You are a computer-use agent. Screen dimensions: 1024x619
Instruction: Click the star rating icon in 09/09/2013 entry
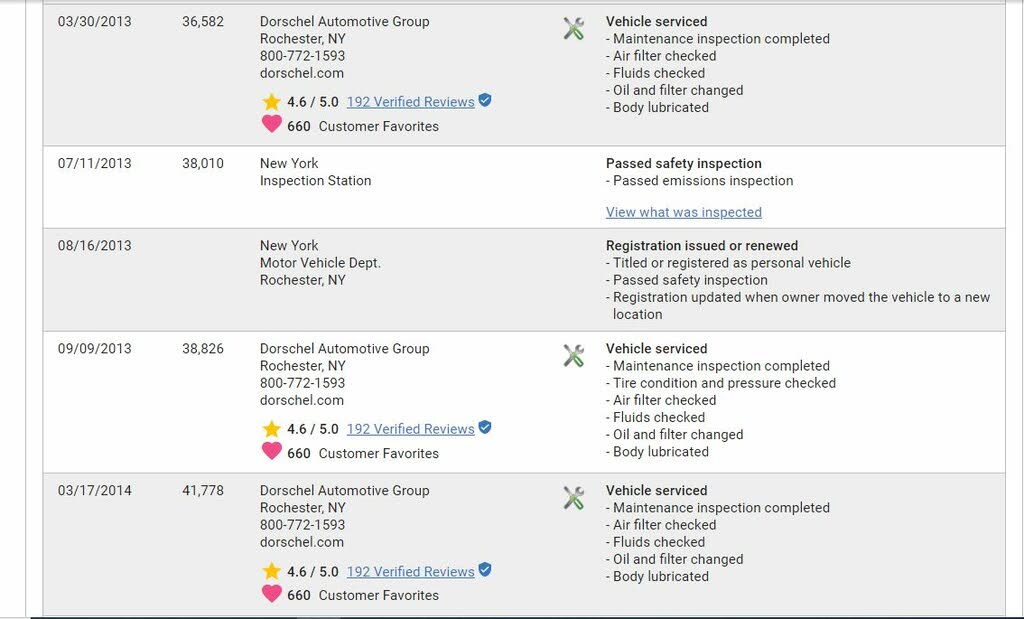coord(272,429)
